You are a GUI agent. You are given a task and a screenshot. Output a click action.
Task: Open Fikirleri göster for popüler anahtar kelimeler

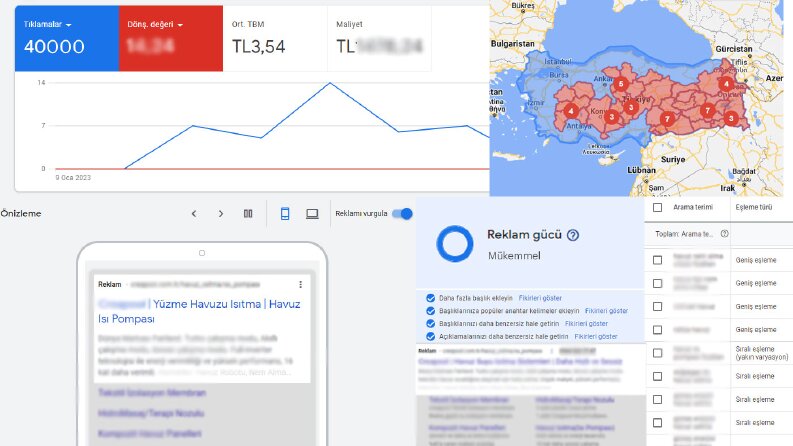pyautogui.click(x=606, y=311)
